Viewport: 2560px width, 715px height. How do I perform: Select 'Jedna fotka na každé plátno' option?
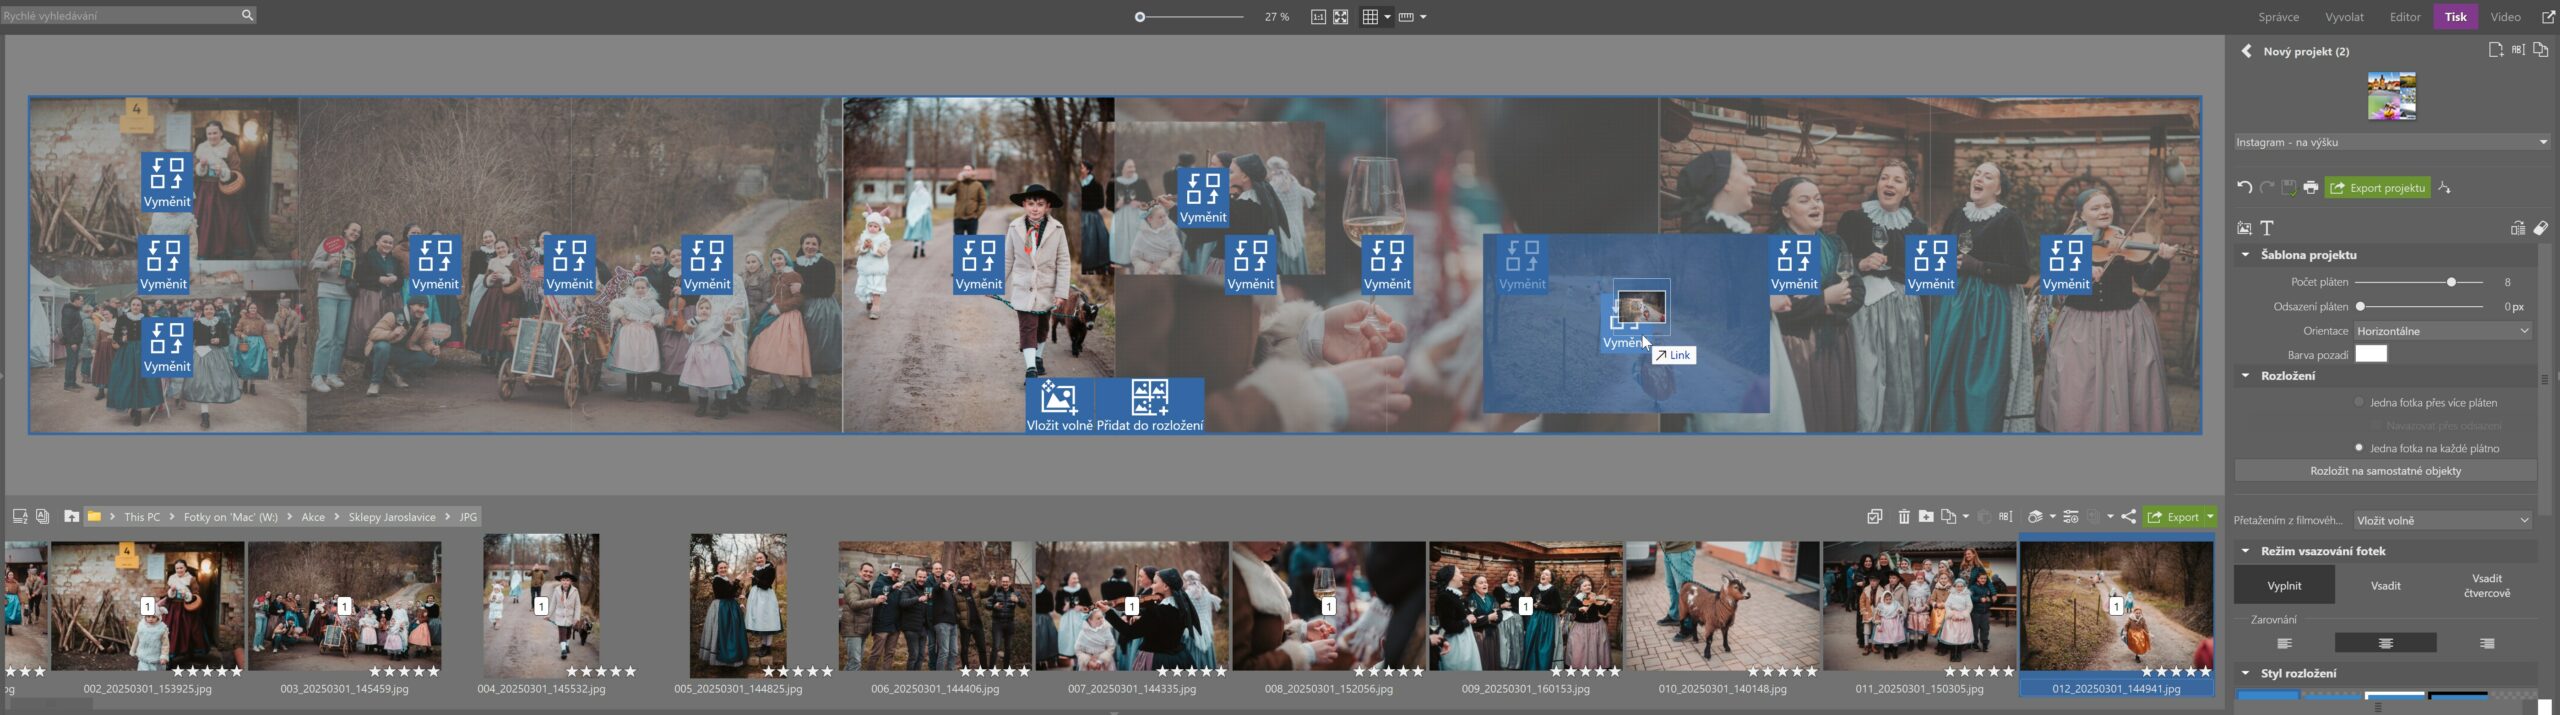coord(2359,448)
